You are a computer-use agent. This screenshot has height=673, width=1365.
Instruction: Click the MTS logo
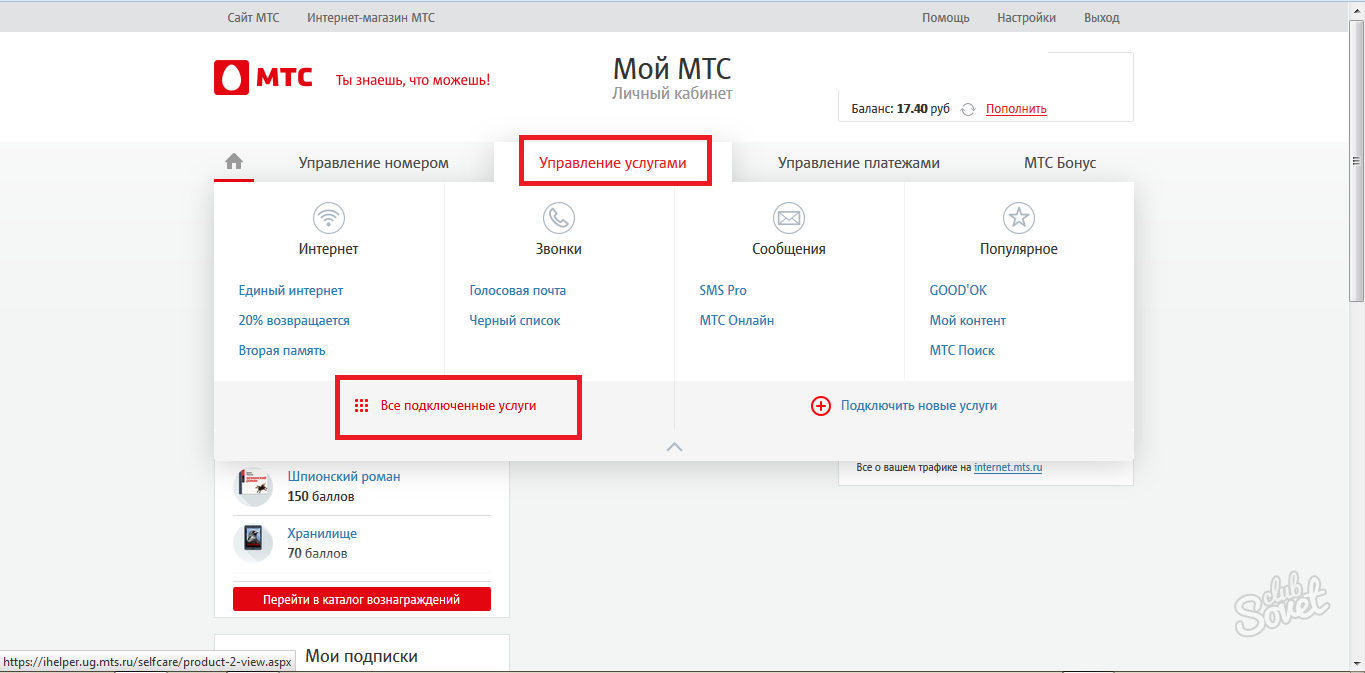click(263, 78)
